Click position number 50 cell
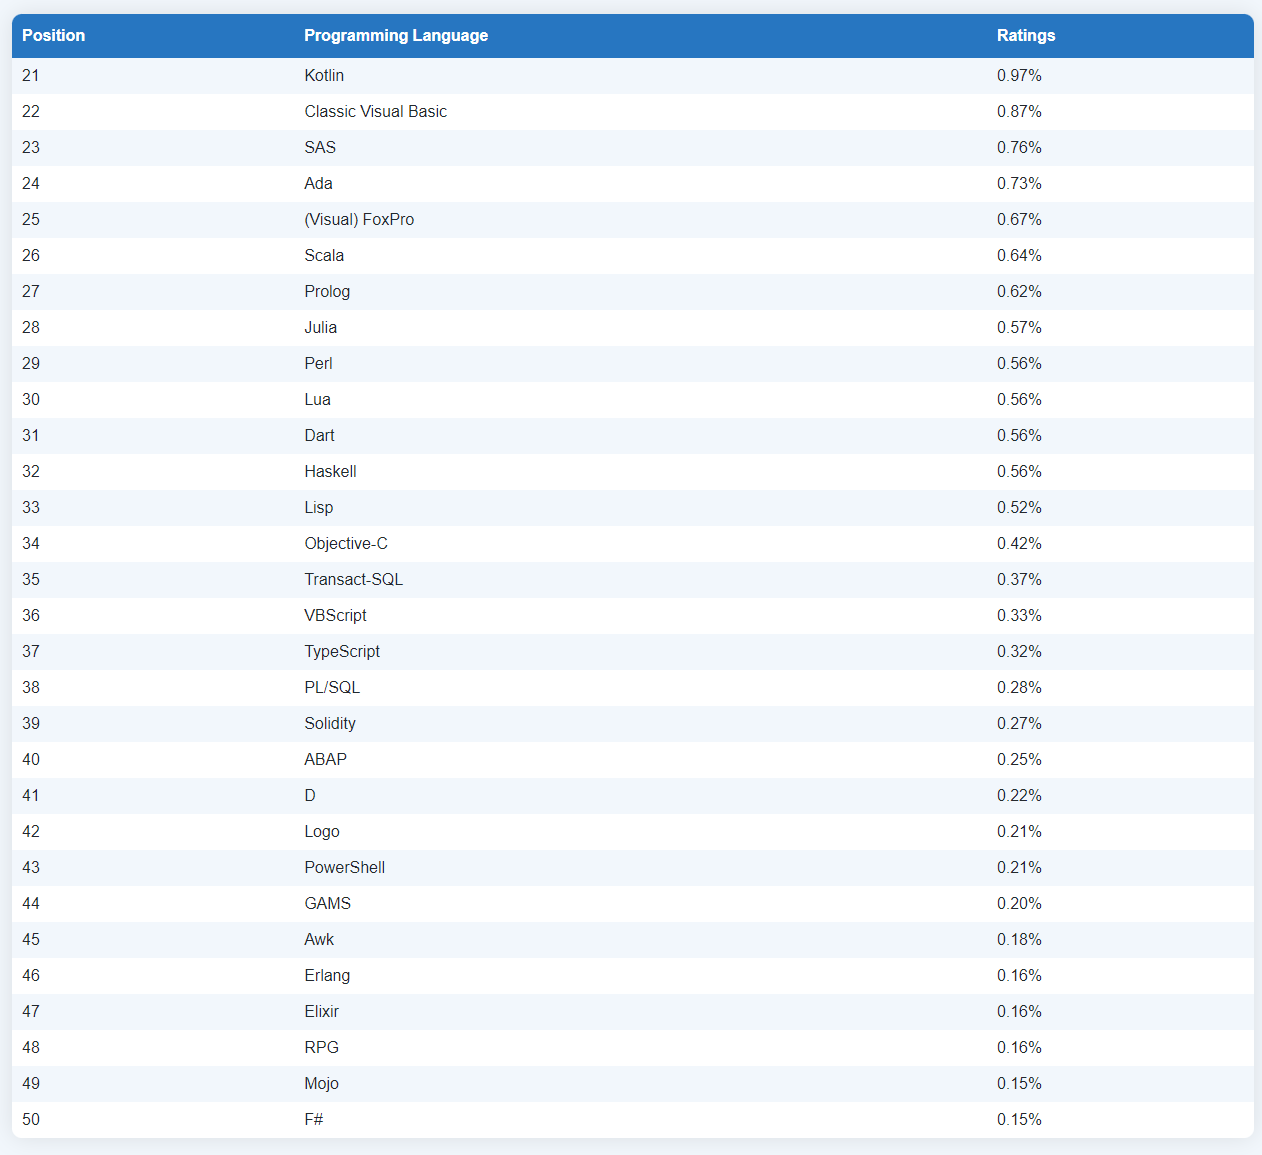Screen dimensions: 1262x1155 (x=31, y=1120)
